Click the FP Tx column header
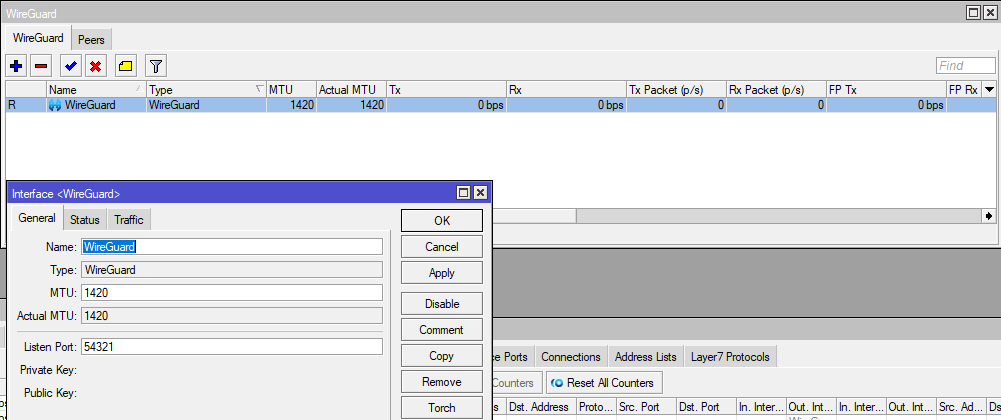1001x420 pixels. pyautogui.click(x=885, y=90)
